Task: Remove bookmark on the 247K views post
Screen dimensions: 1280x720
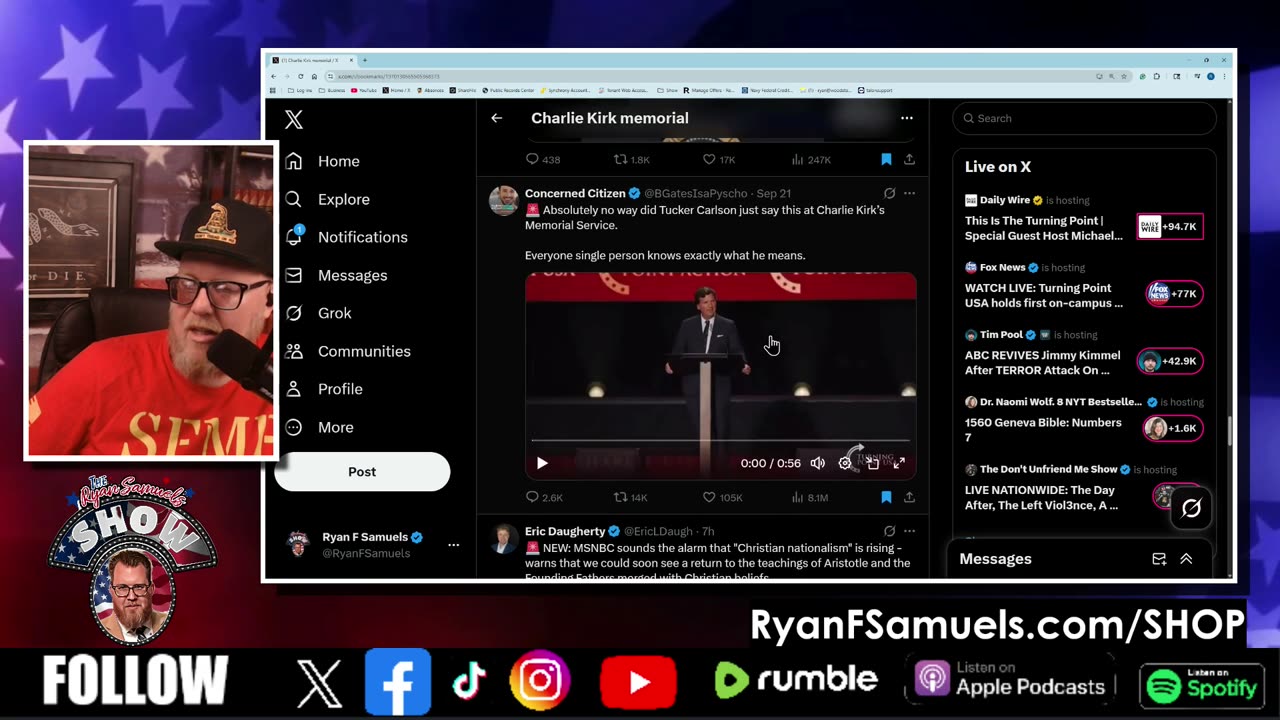Action: (x=886, y=159)
